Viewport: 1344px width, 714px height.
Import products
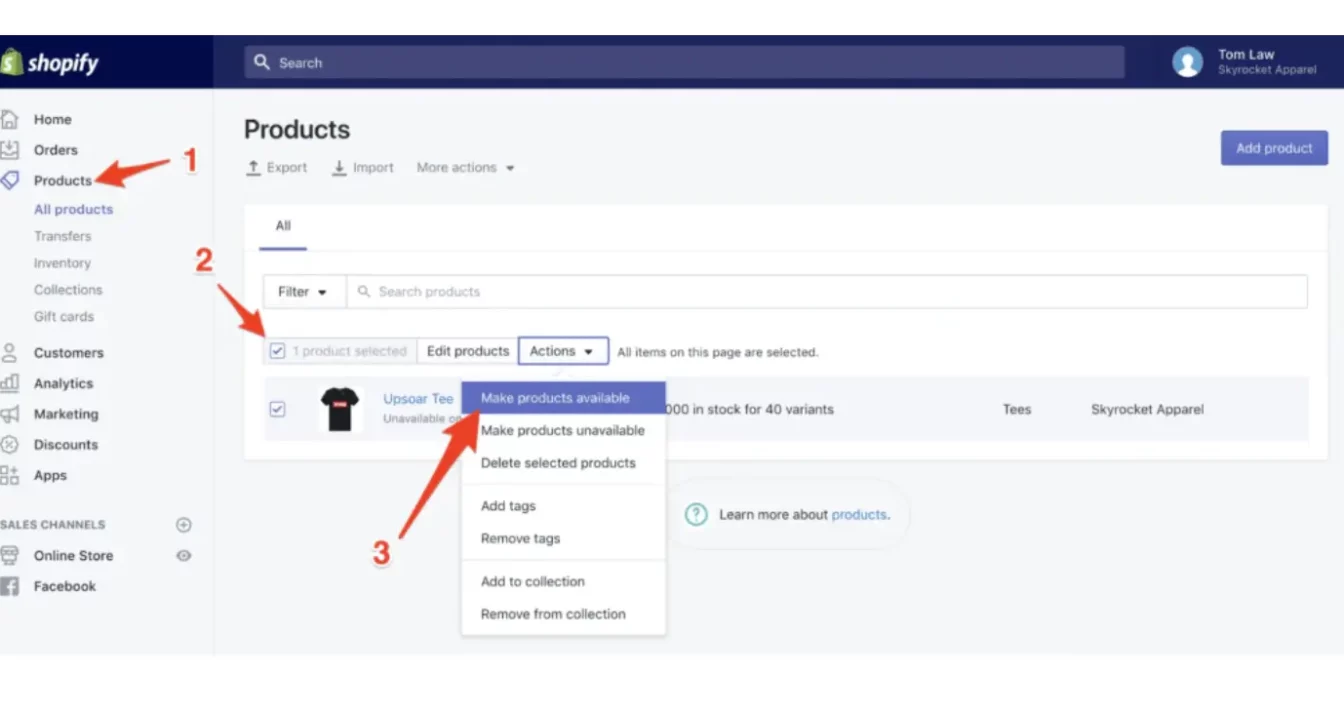(x=363, y=168)
